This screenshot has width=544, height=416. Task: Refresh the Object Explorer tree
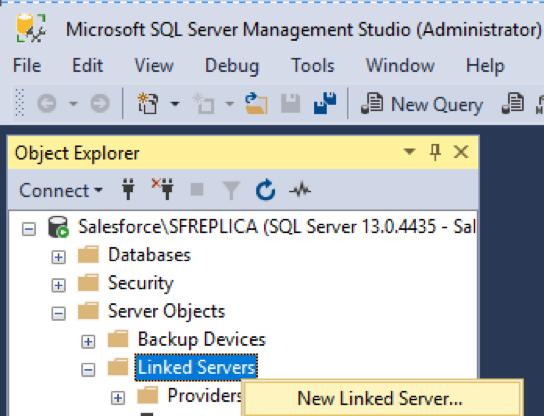click(x=265, y=190)
